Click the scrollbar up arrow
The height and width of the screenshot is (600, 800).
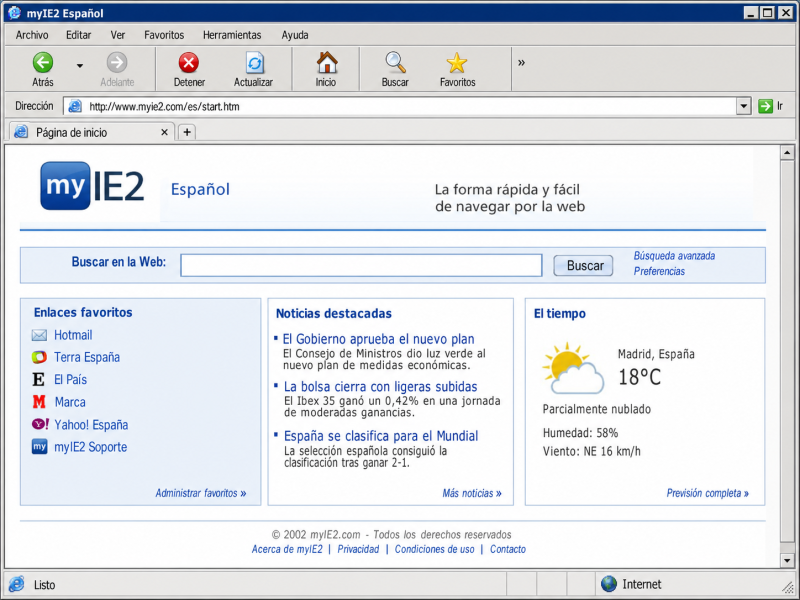(787, 153)
